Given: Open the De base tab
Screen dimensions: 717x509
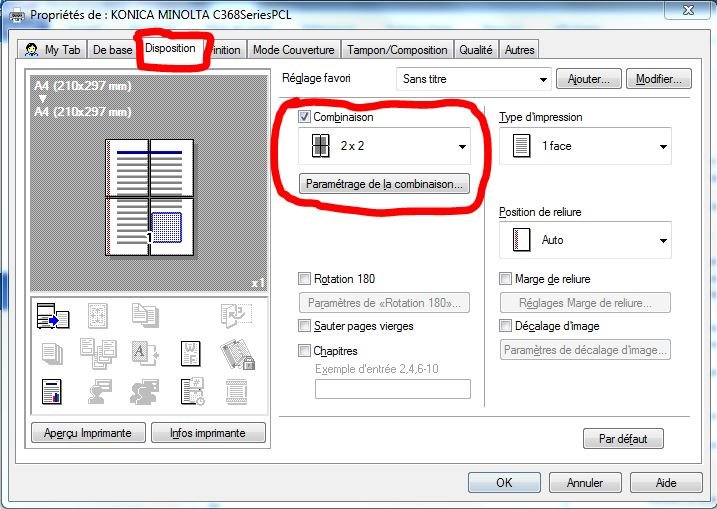Looking at the screenshot, I should pos(112,49).
